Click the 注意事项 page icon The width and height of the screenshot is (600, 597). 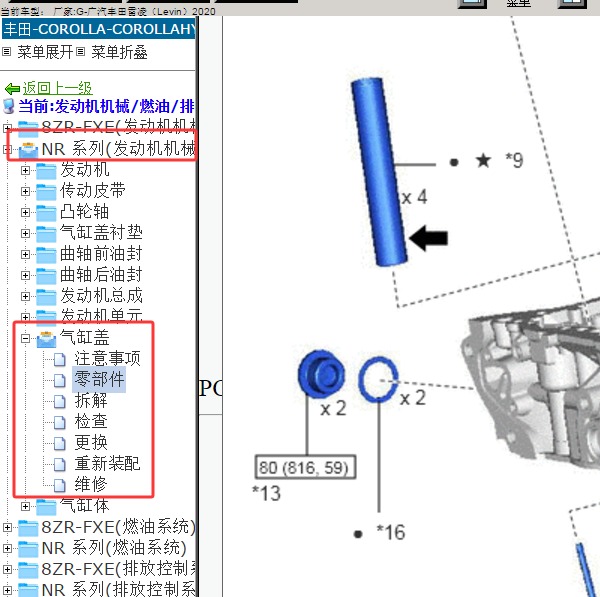59,359
